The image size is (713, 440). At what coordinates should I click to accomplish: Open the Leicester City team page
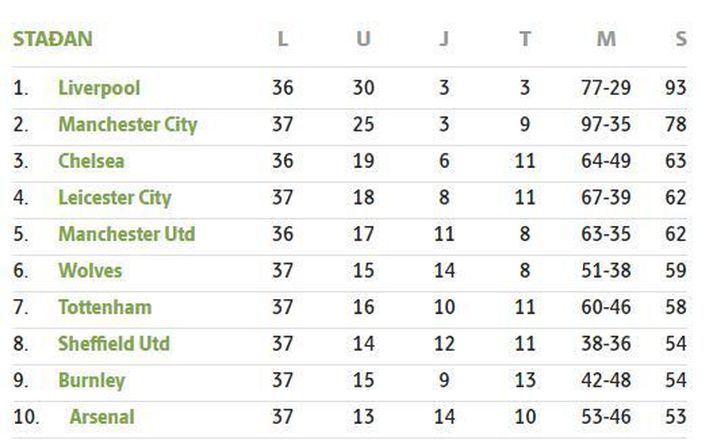coord(115,198)
